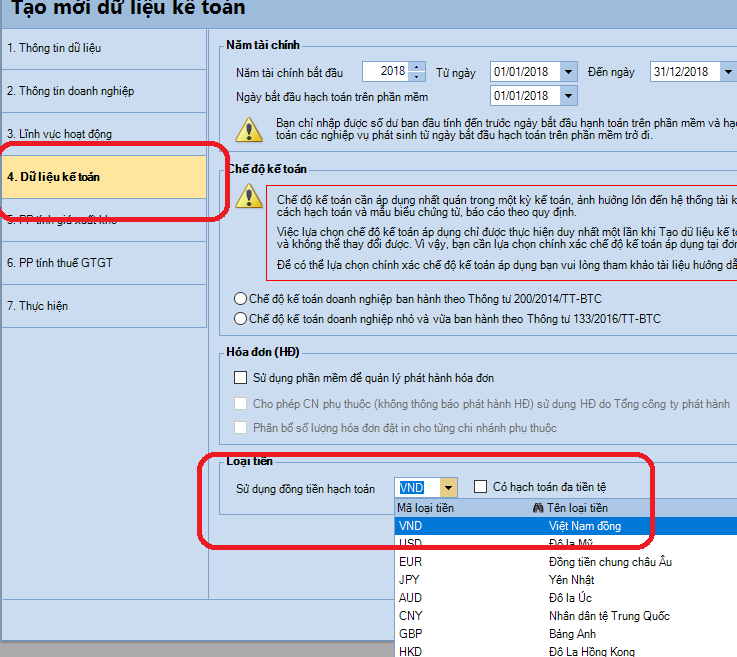Click the VND currency text field
This screenshot has height=657, width=737.
(x=418, y=488)
